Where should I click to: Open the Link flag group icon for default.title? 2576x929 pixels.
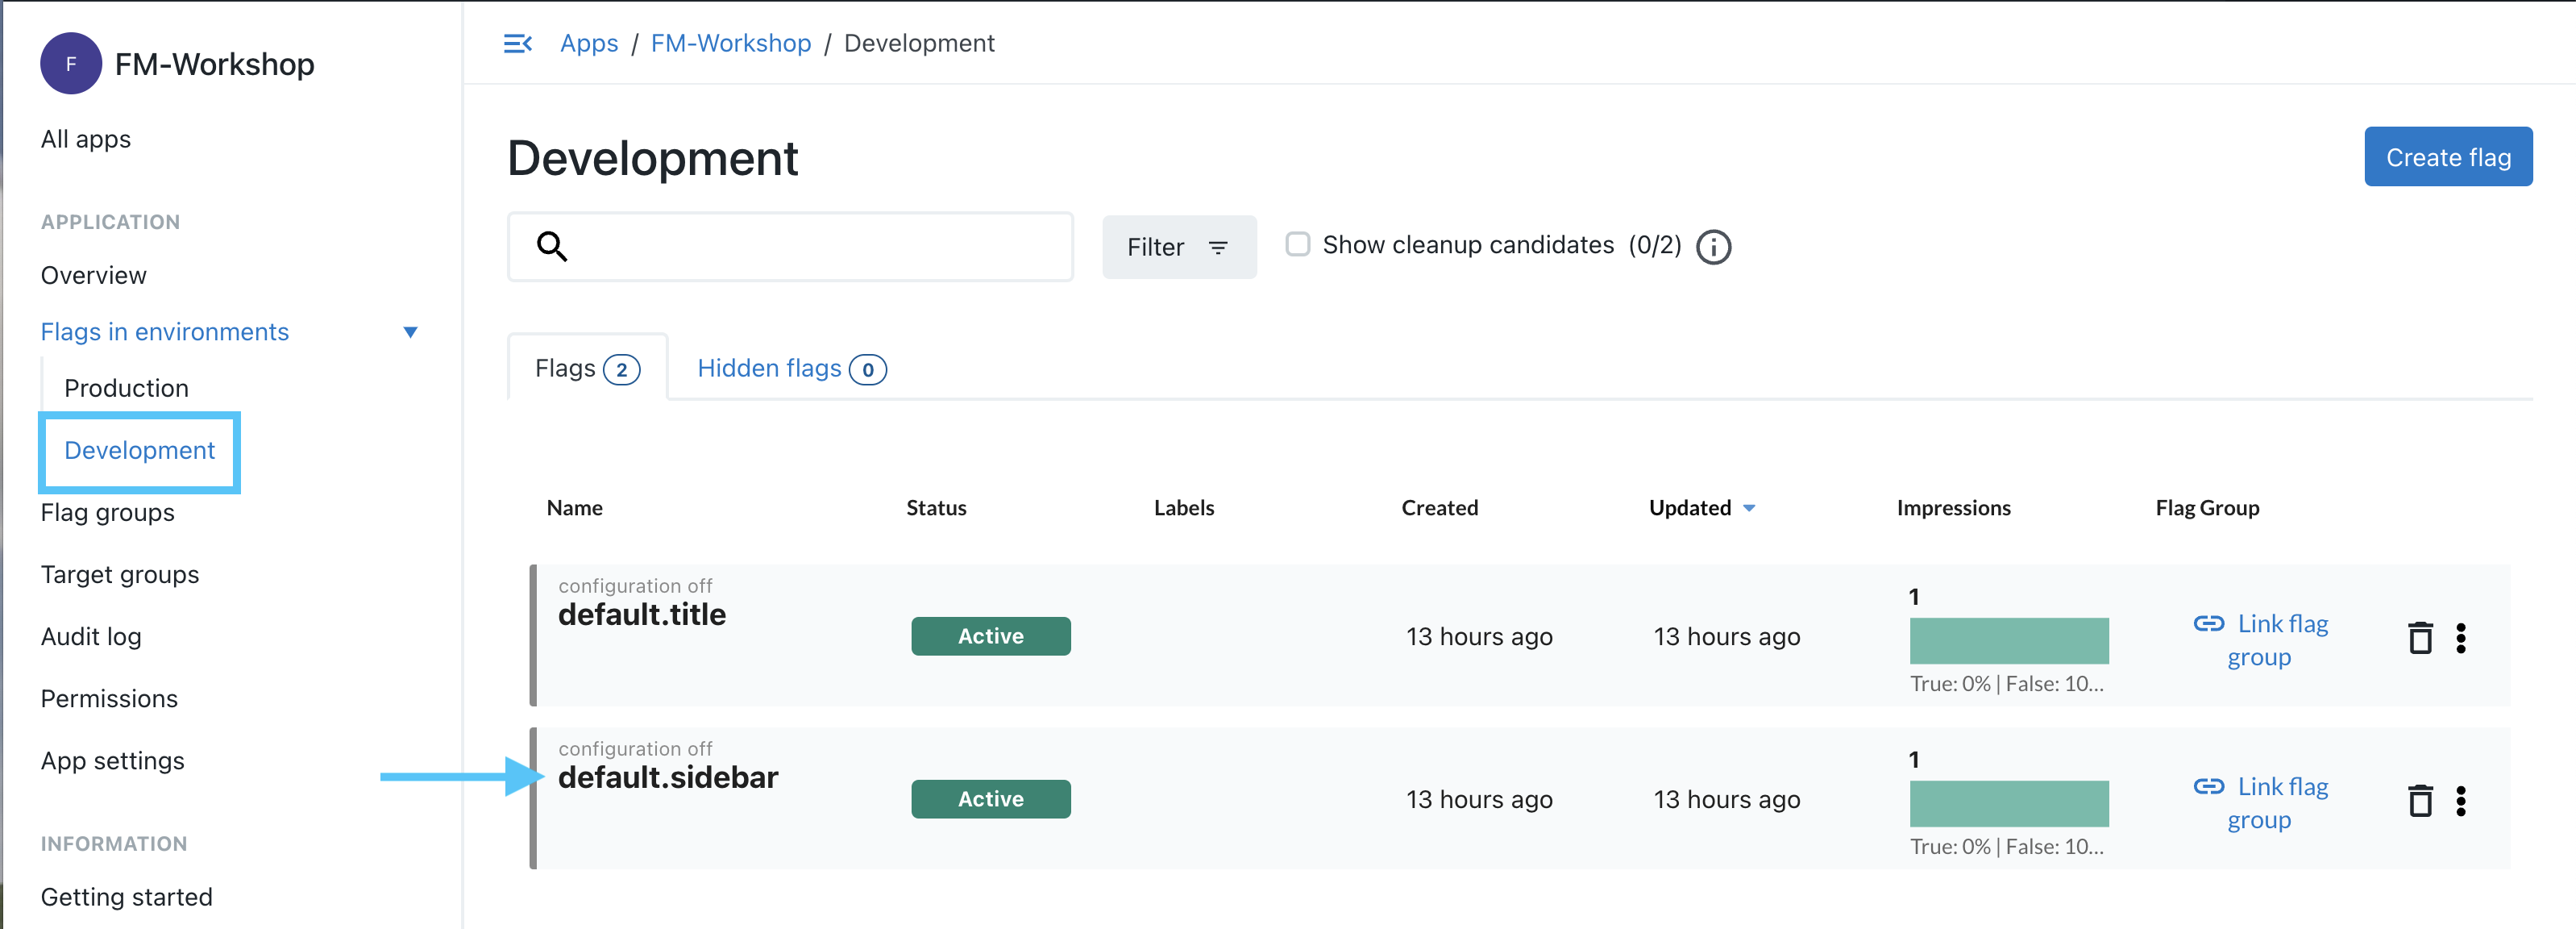point(2209,624)
